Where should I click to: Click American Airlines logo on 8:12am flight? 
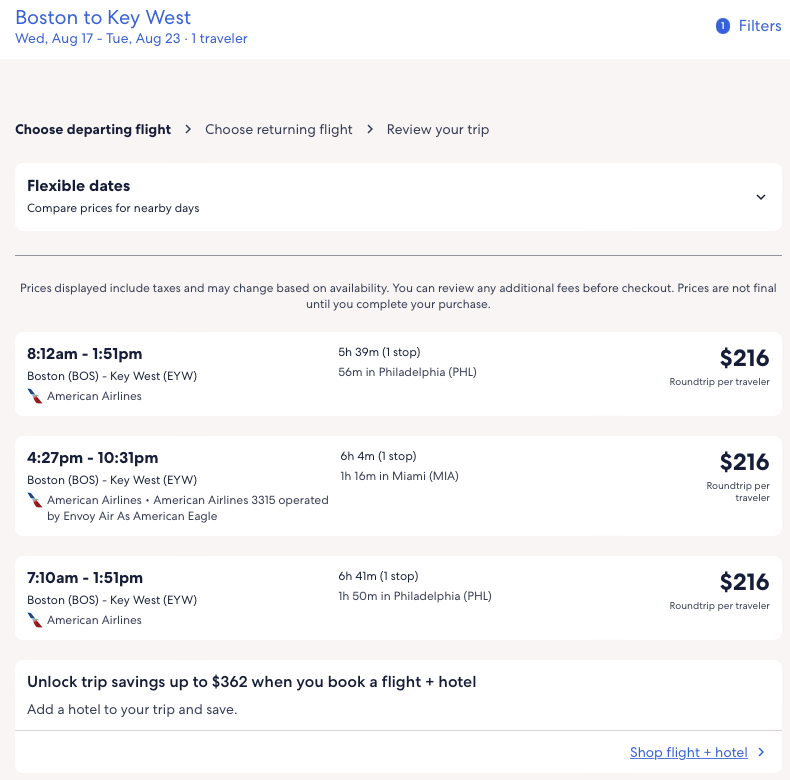pyautogui.click(x=35, y=396)
